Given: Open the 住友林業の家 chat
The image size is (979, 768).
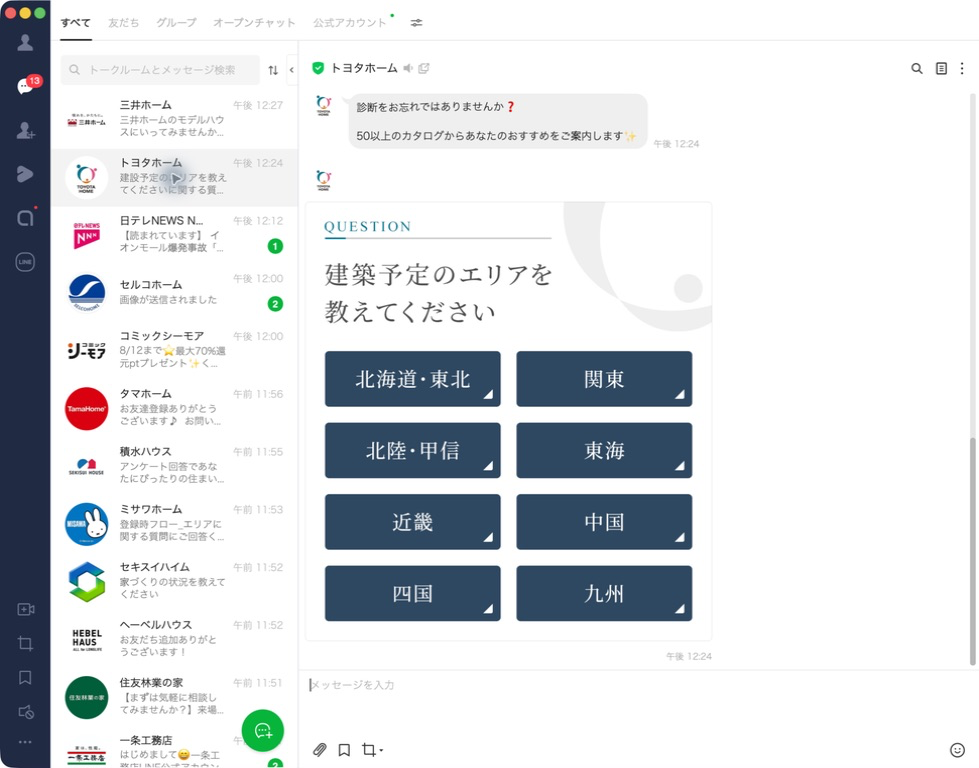Looking at the screenshot, I should 174,697.
